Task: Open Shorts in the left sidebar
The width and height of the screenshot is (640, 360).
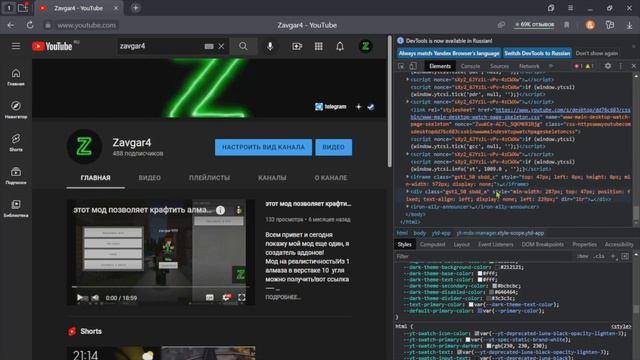Action: (16, 142)
